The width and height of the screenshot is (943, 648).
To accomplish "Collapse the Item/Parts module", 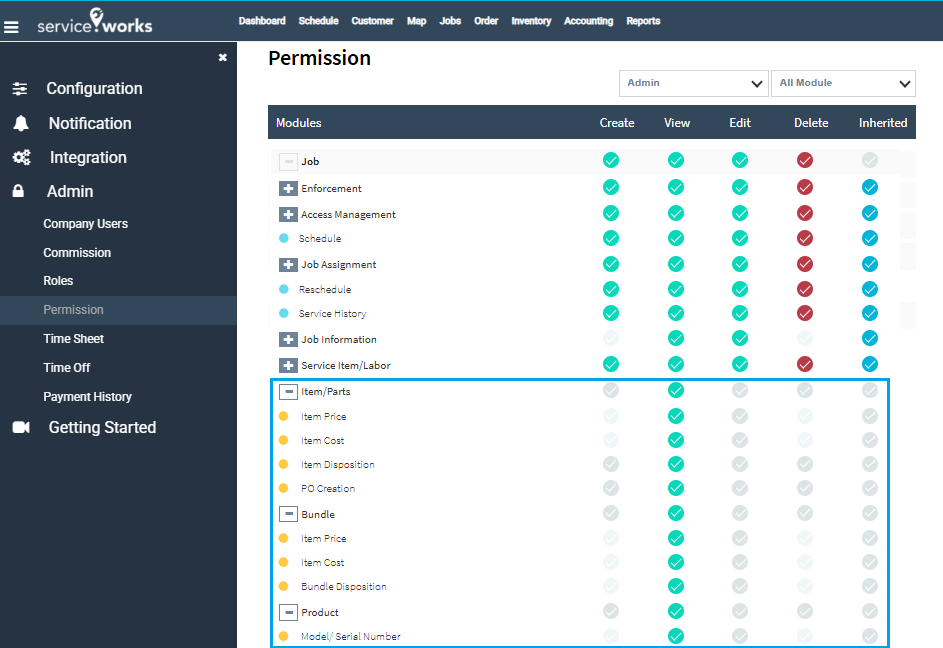I will pos(288,392).
